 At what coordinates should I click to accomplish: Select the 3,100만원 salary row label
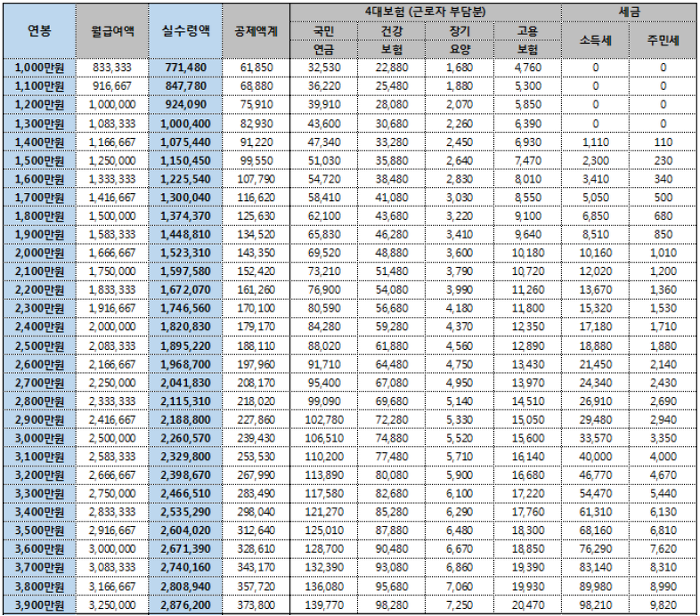click(x=40, y=457)
